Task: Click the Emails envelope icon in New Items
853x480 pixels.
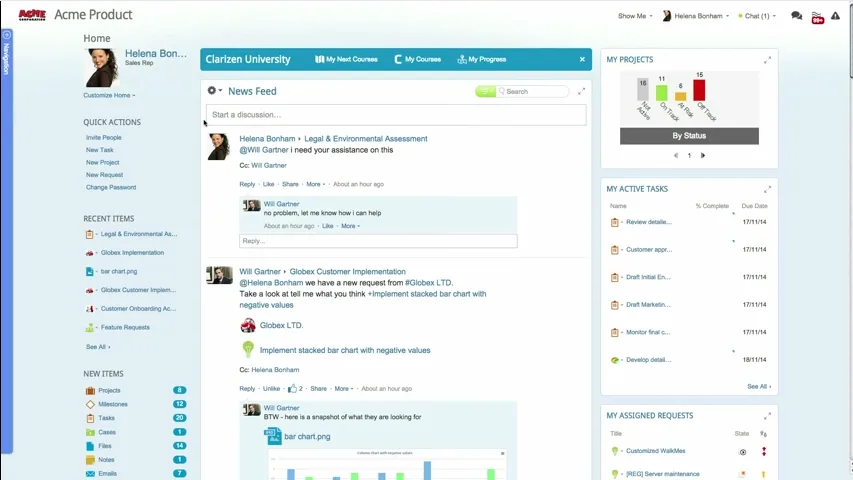Action: click(90, 473)
